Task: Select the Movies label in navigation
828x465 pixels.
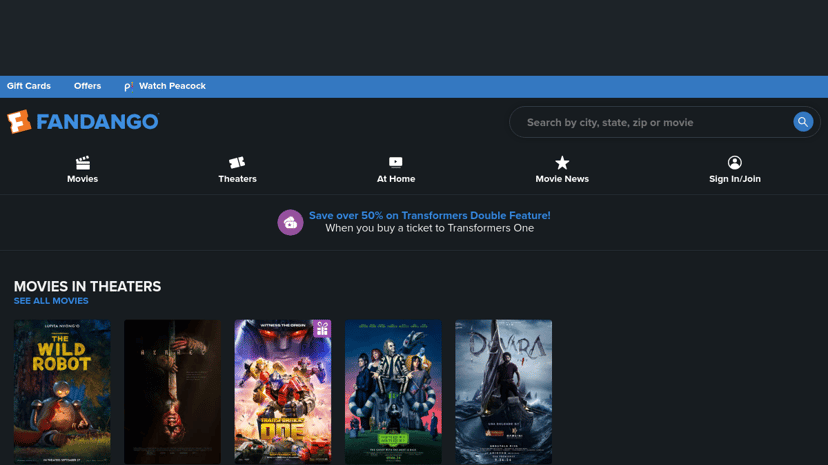Action: point(82,179)
